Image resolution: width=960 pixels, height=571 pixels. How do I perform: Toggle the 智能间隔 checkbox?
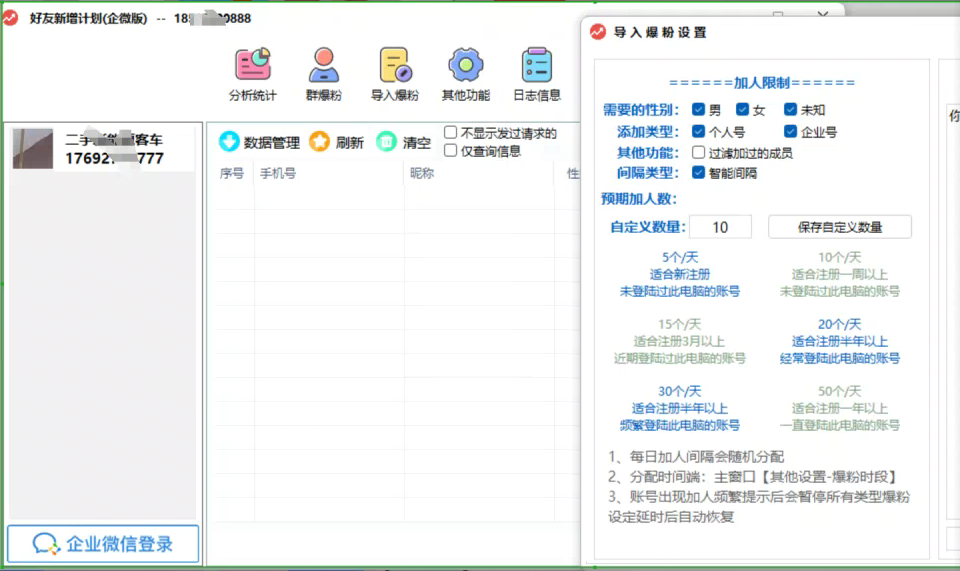click(x=698, y=172)
